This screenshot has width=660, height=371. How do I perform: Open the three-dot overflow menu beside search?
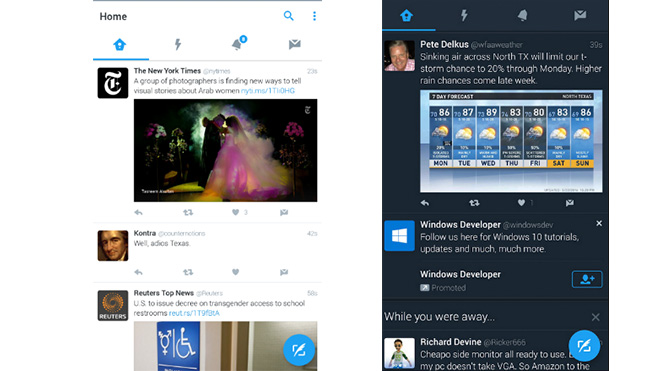(314, 16)
